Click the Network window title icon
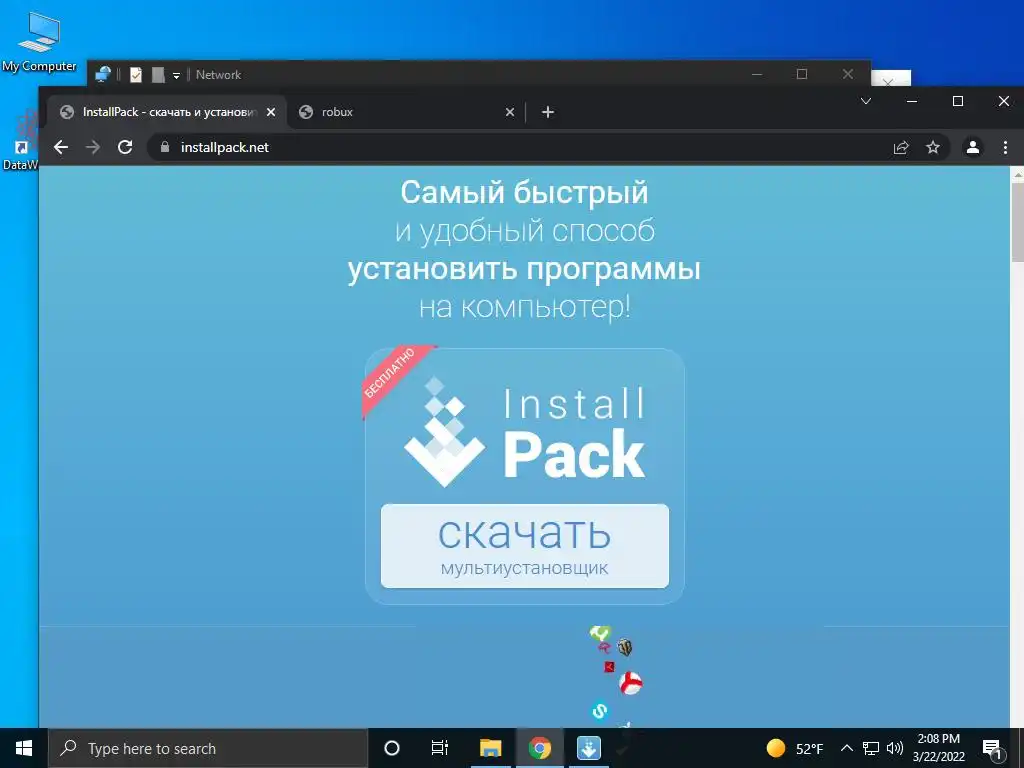Image resolution: width=1024 pixels, height=768 pixels. click(x=103, y=74)
